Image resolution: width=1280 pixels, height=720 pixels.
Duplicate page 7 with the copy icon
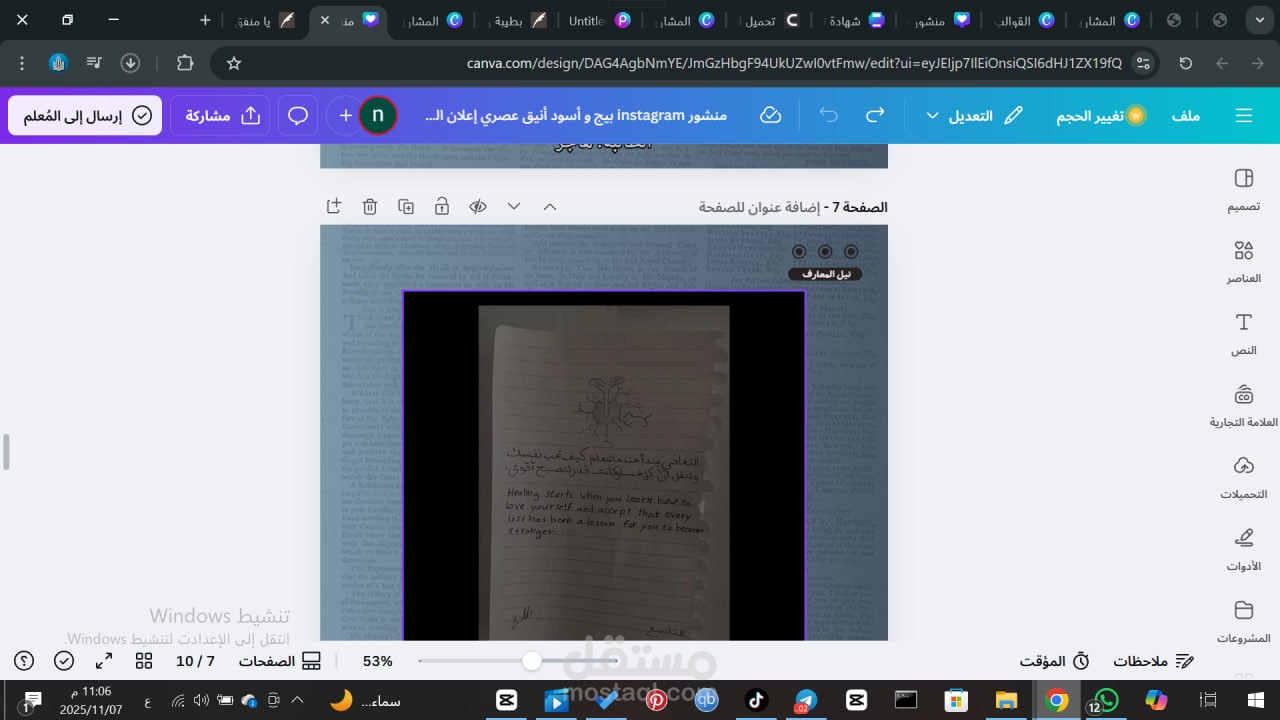pyautogui.click(x=406, y=207)
